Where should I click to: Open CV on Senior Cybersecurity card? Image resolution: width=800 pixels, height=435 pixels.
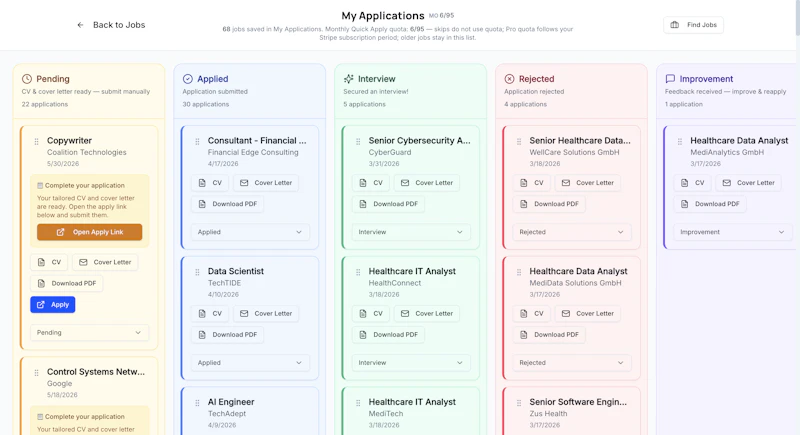[x=371, y=183]
